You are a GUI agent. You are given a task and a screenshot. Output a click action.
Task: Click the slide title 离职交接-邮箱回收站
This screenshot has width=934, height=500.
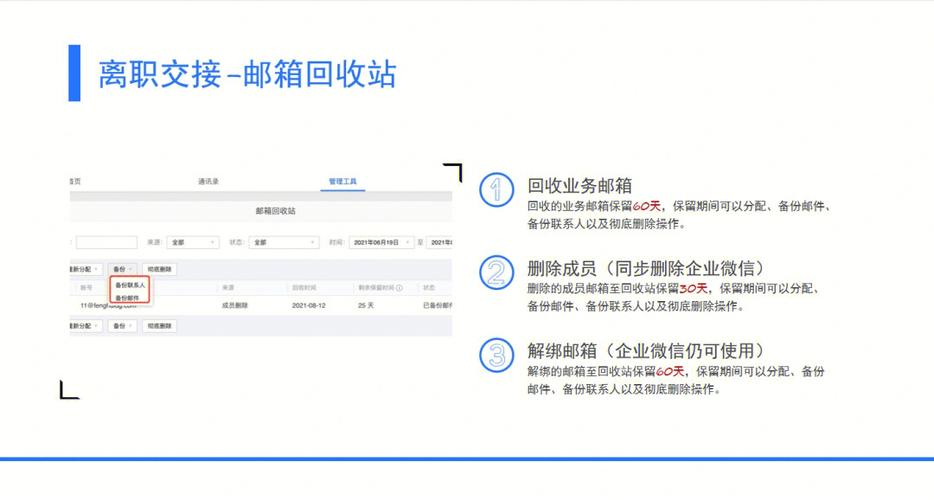(247, 74)
